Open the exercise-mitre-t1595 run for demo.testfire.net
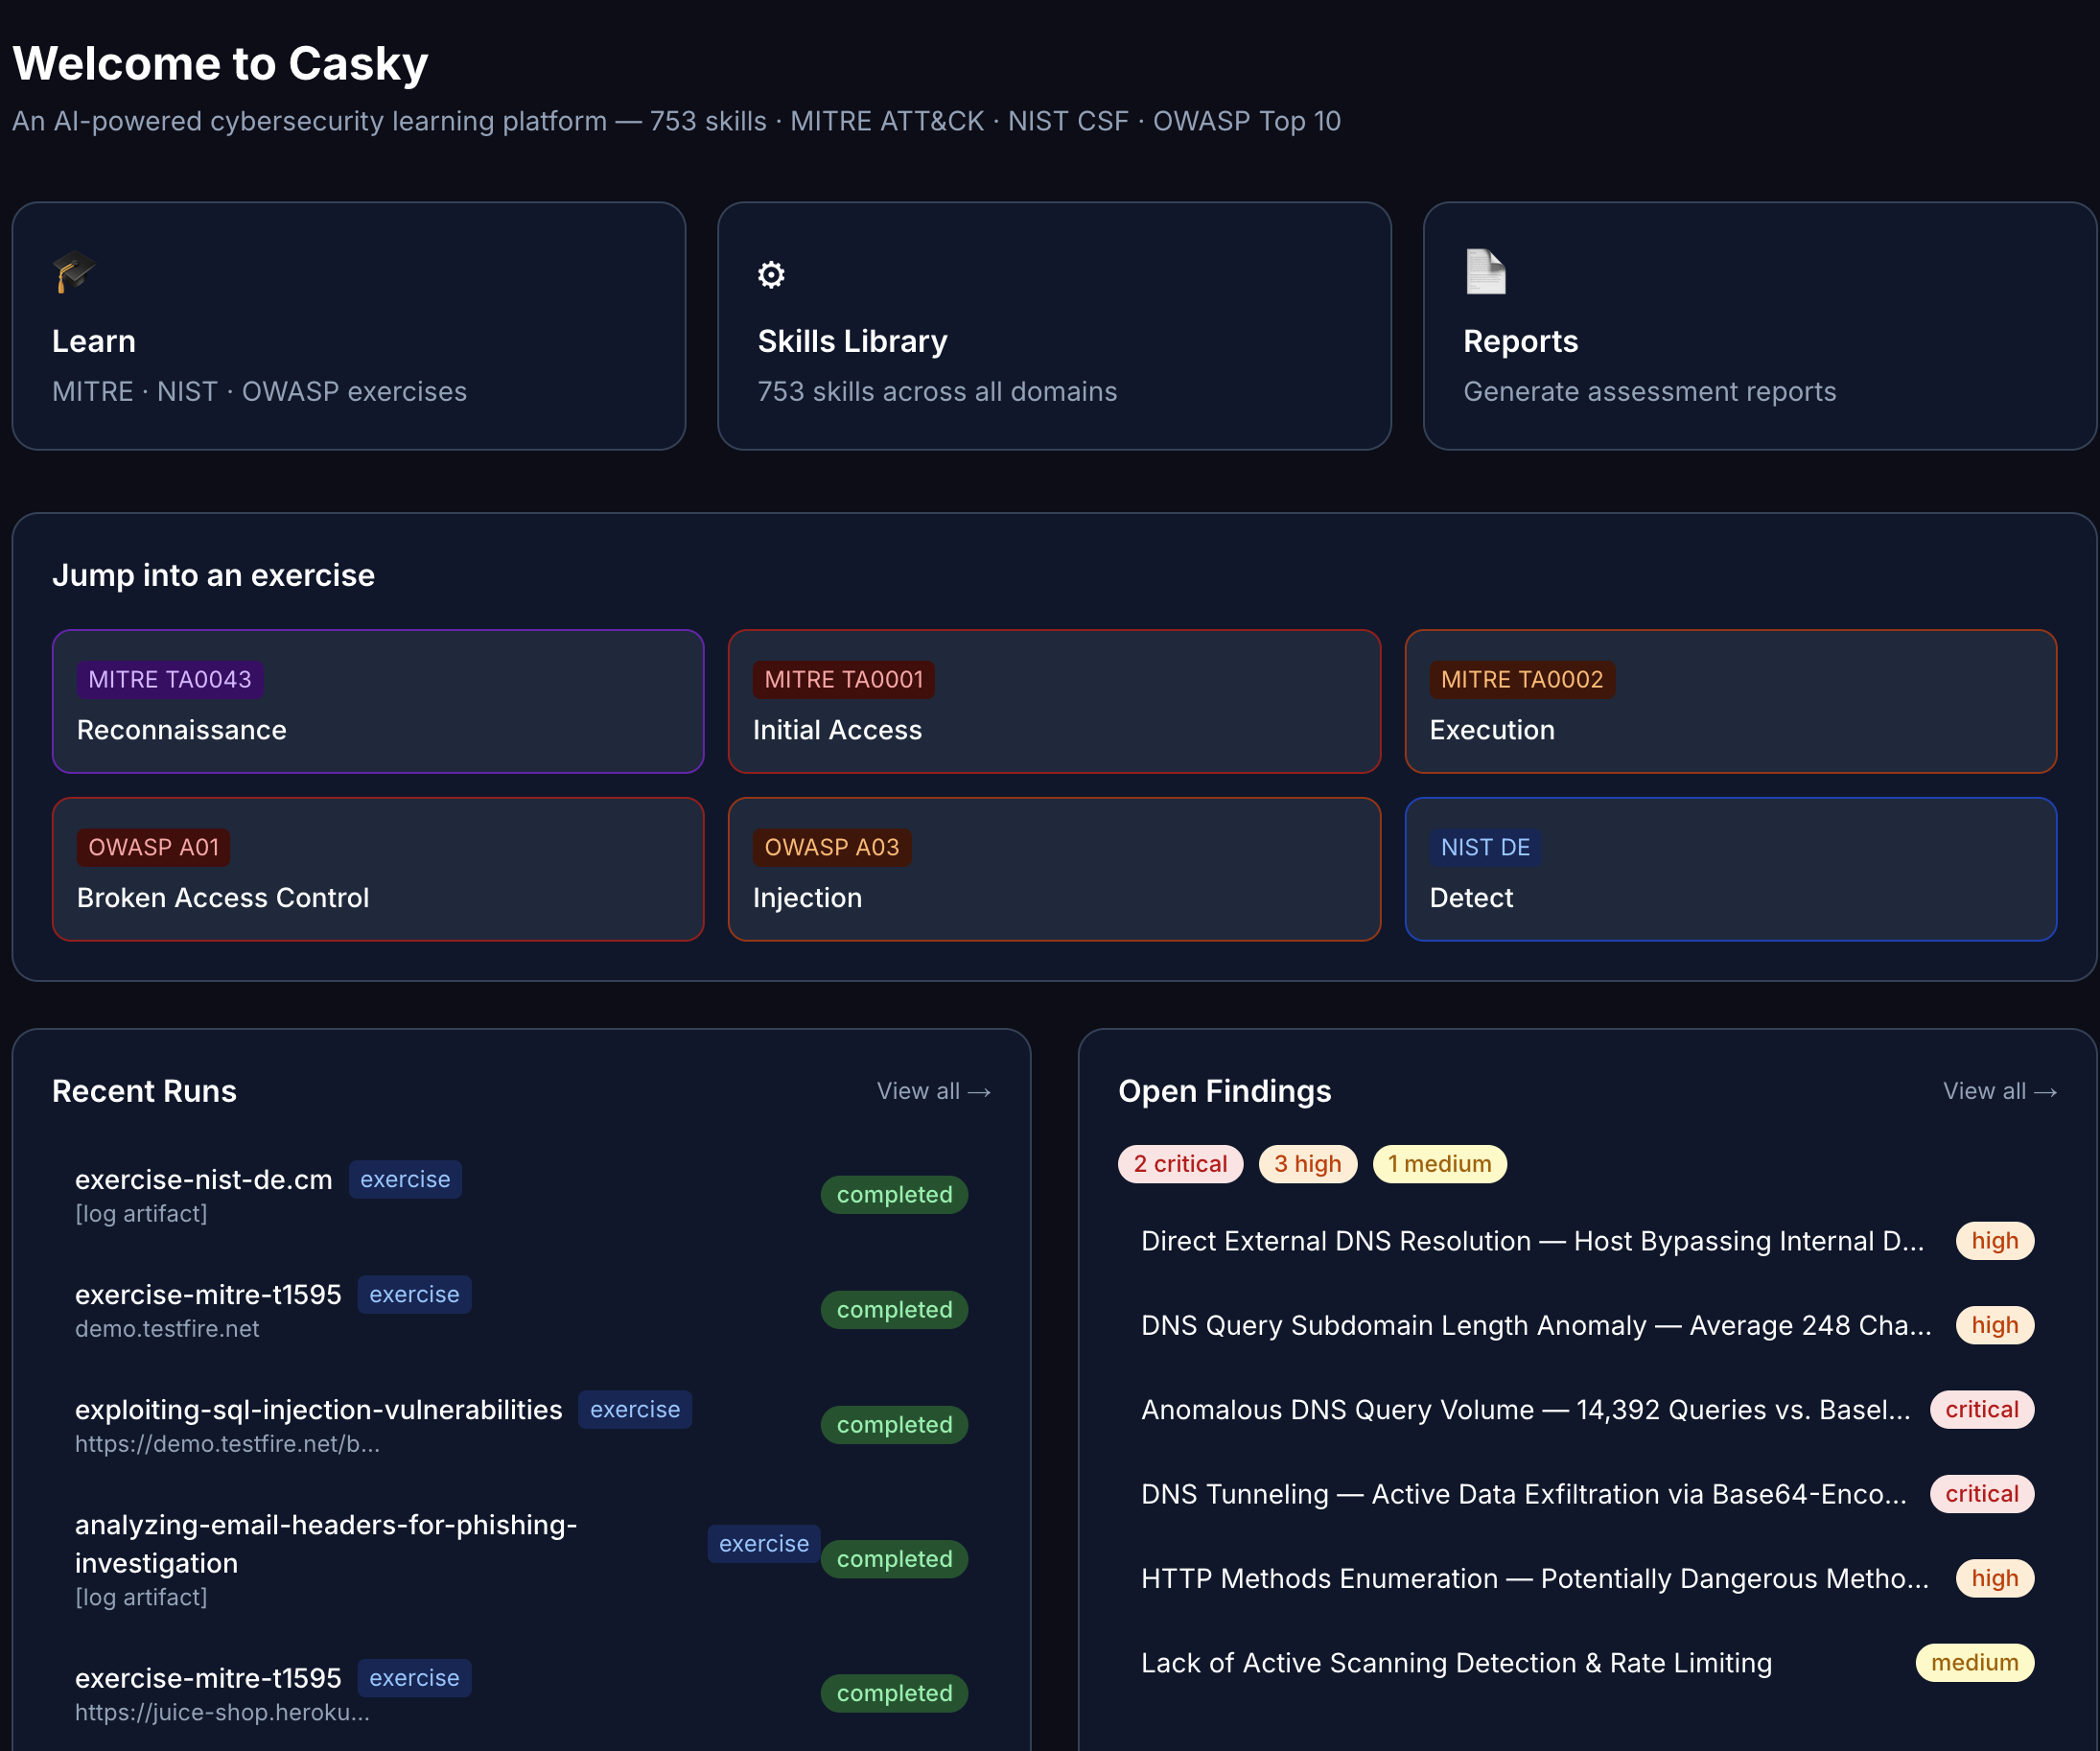The image size is (2100, 1751). coord(521,1310)
